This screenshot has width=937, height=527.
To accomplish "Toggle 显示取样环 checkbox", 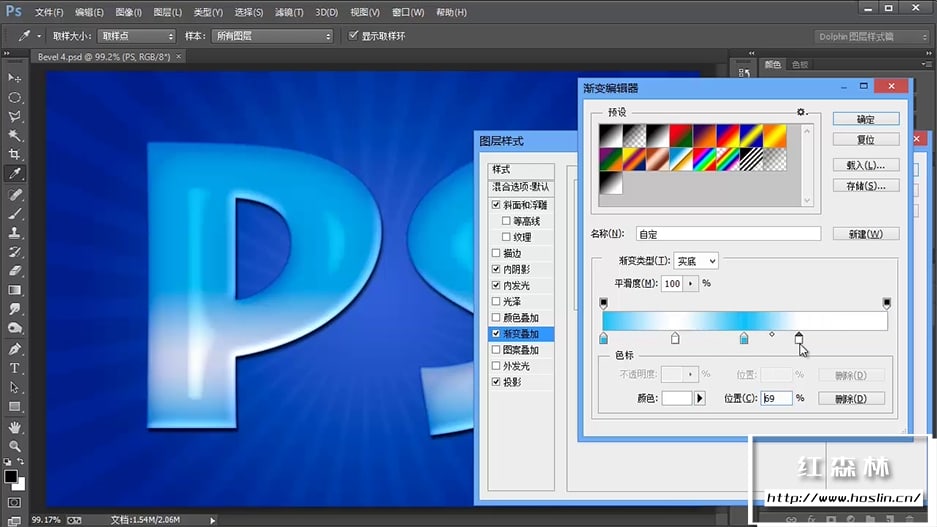I will click(x=353, y=35).
